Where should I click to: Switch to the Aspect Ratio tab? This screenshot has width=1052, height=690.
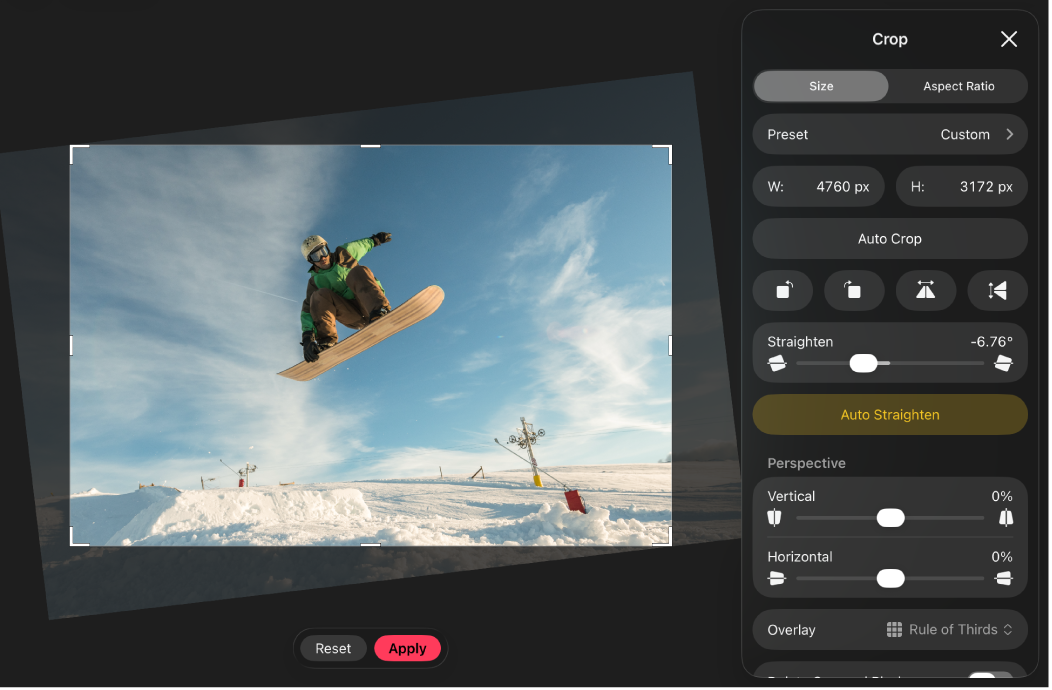[958, 86]
